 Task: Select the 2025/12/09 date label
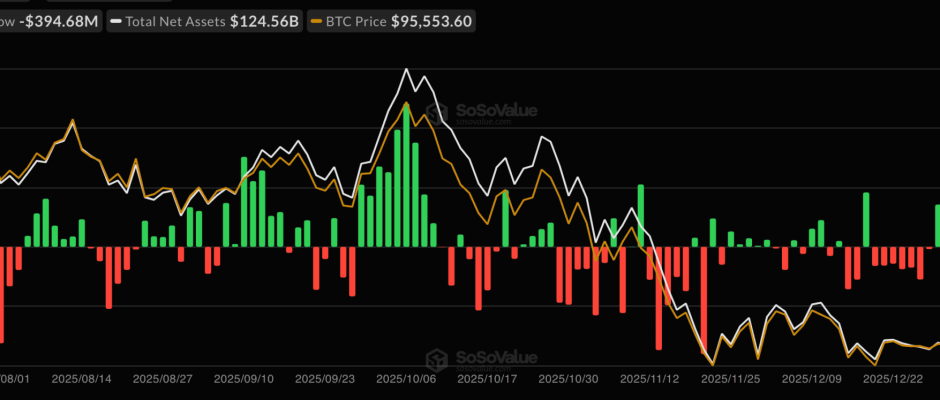(x=813, y=380)
